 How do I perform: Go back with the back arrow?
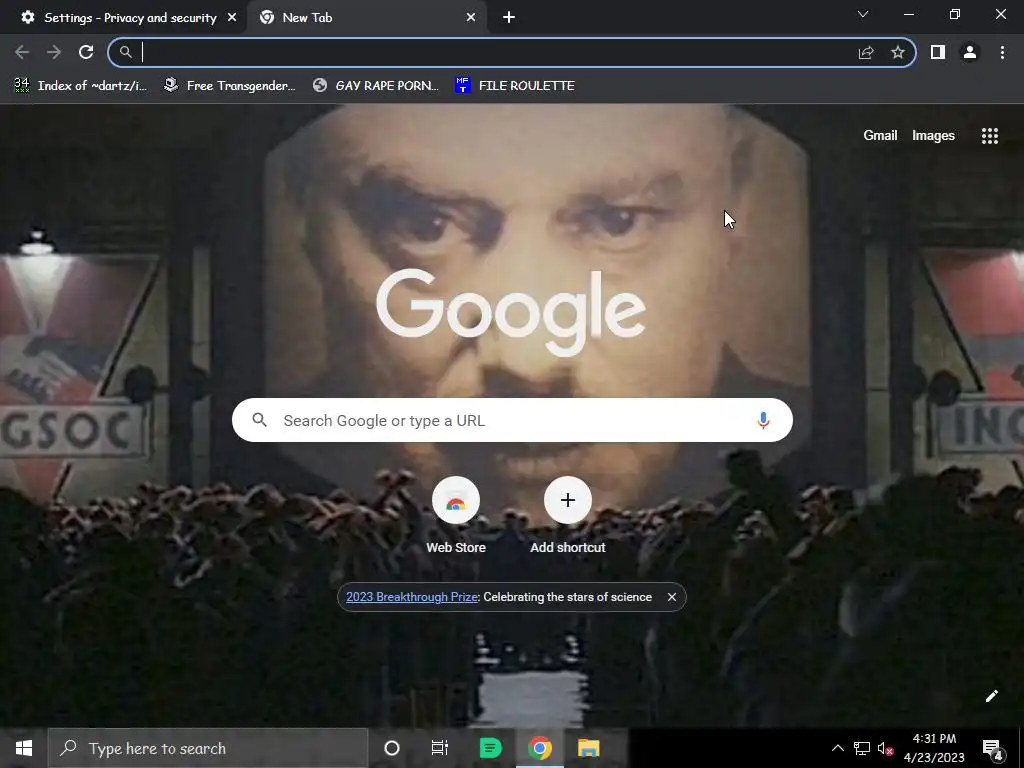pos(22,52)
